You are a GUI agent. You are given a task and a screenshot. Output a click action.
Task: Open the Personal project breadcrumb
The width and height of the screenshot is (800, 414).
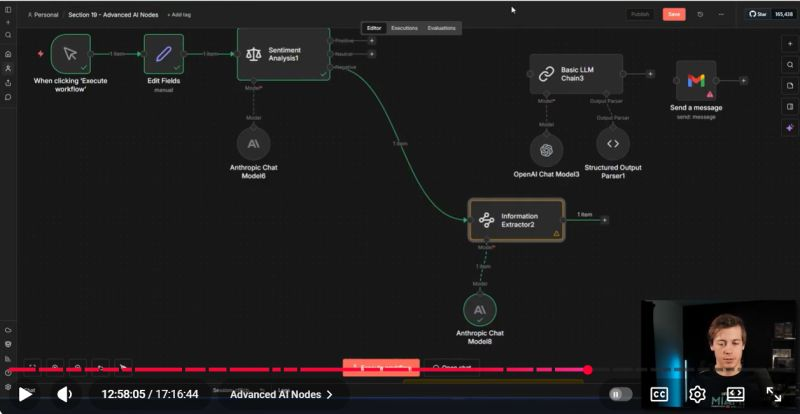[43, 15]
